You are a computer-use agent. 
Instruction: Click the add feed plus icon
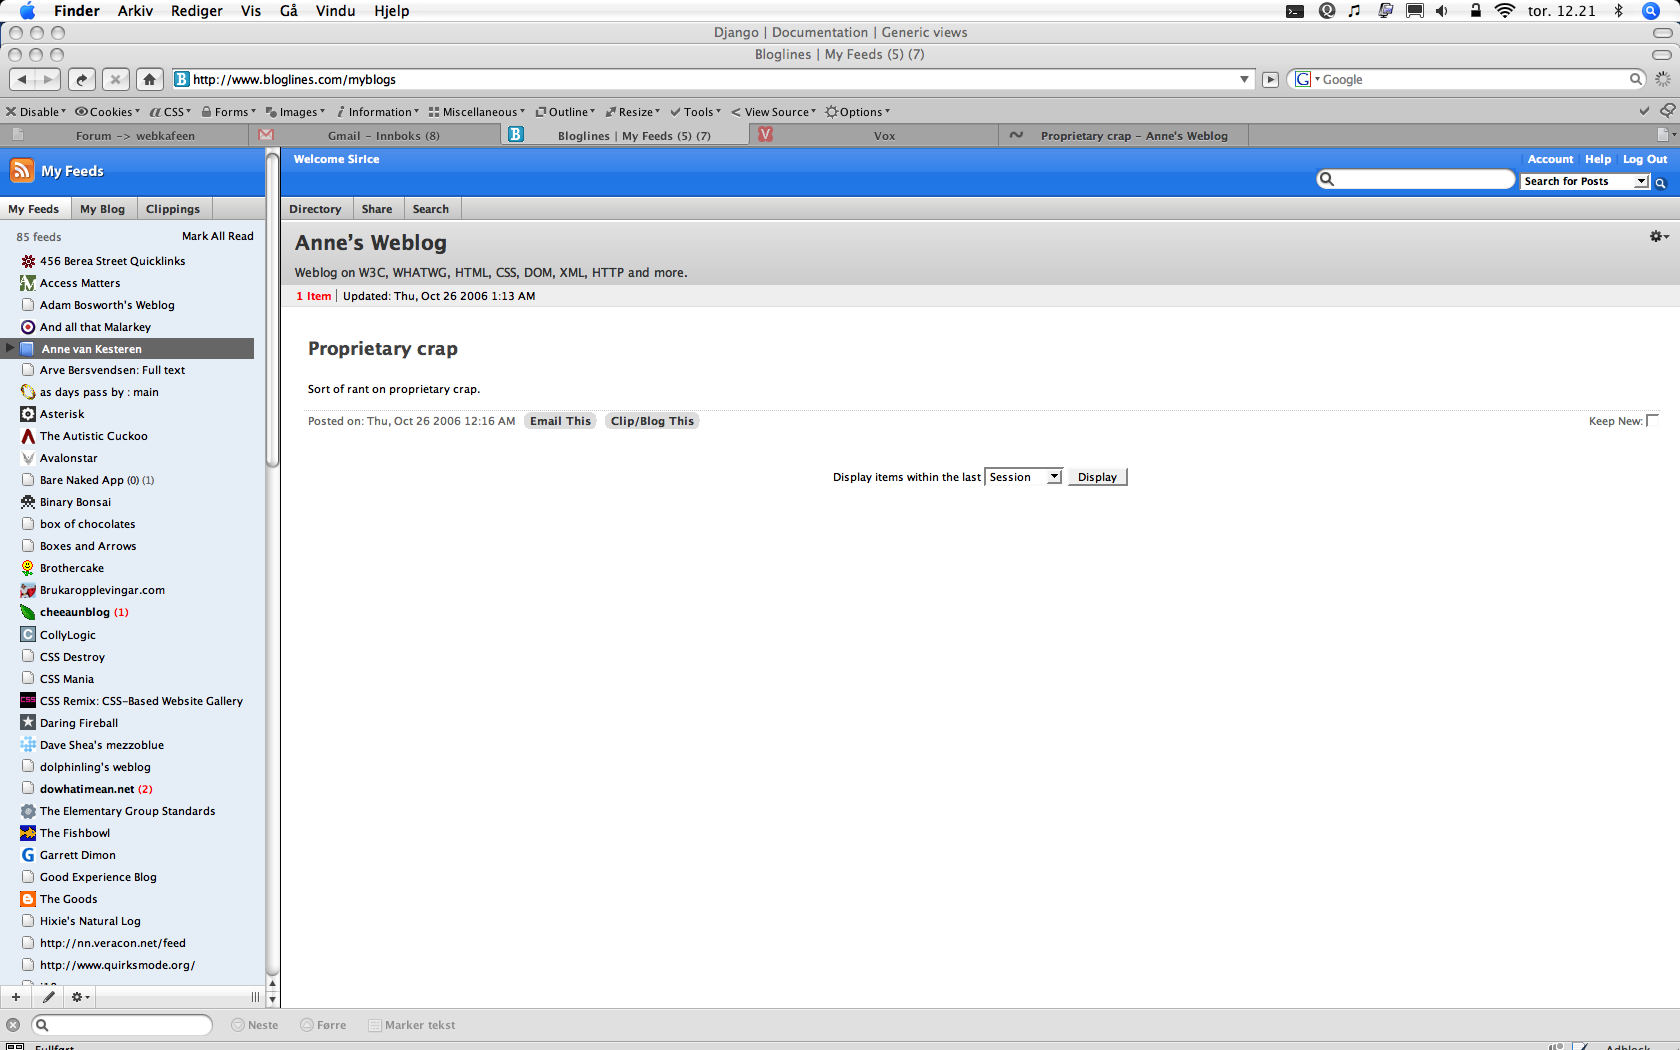coord(16,997)
